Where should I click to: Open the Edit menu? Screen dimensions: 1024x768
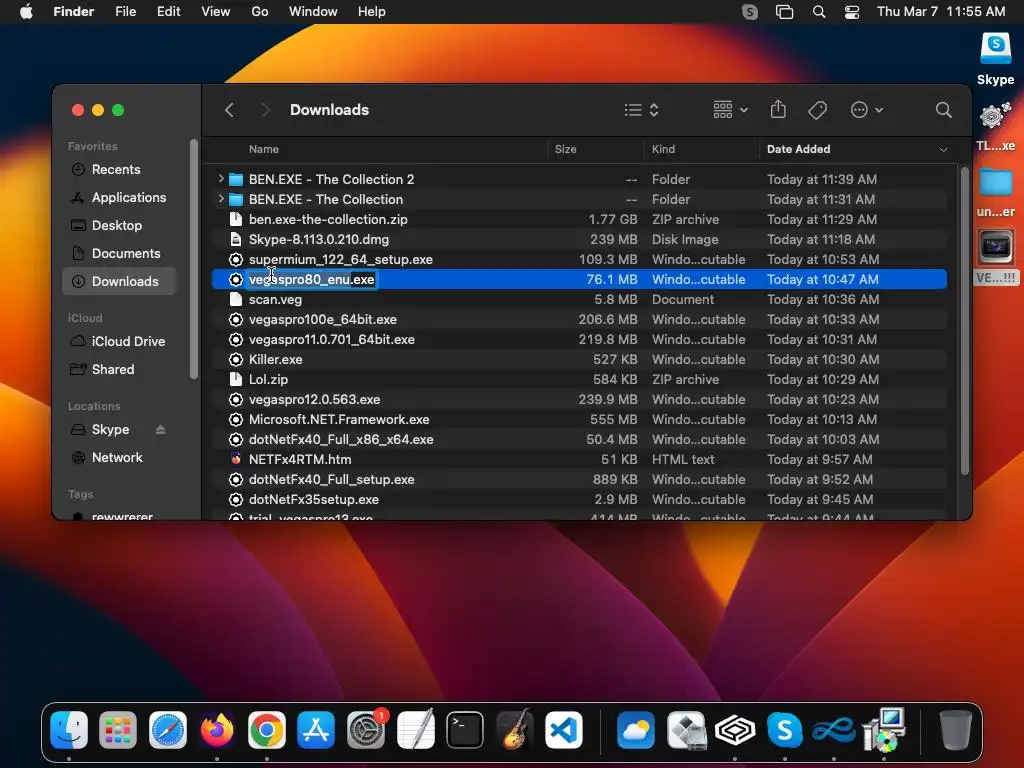168,12
